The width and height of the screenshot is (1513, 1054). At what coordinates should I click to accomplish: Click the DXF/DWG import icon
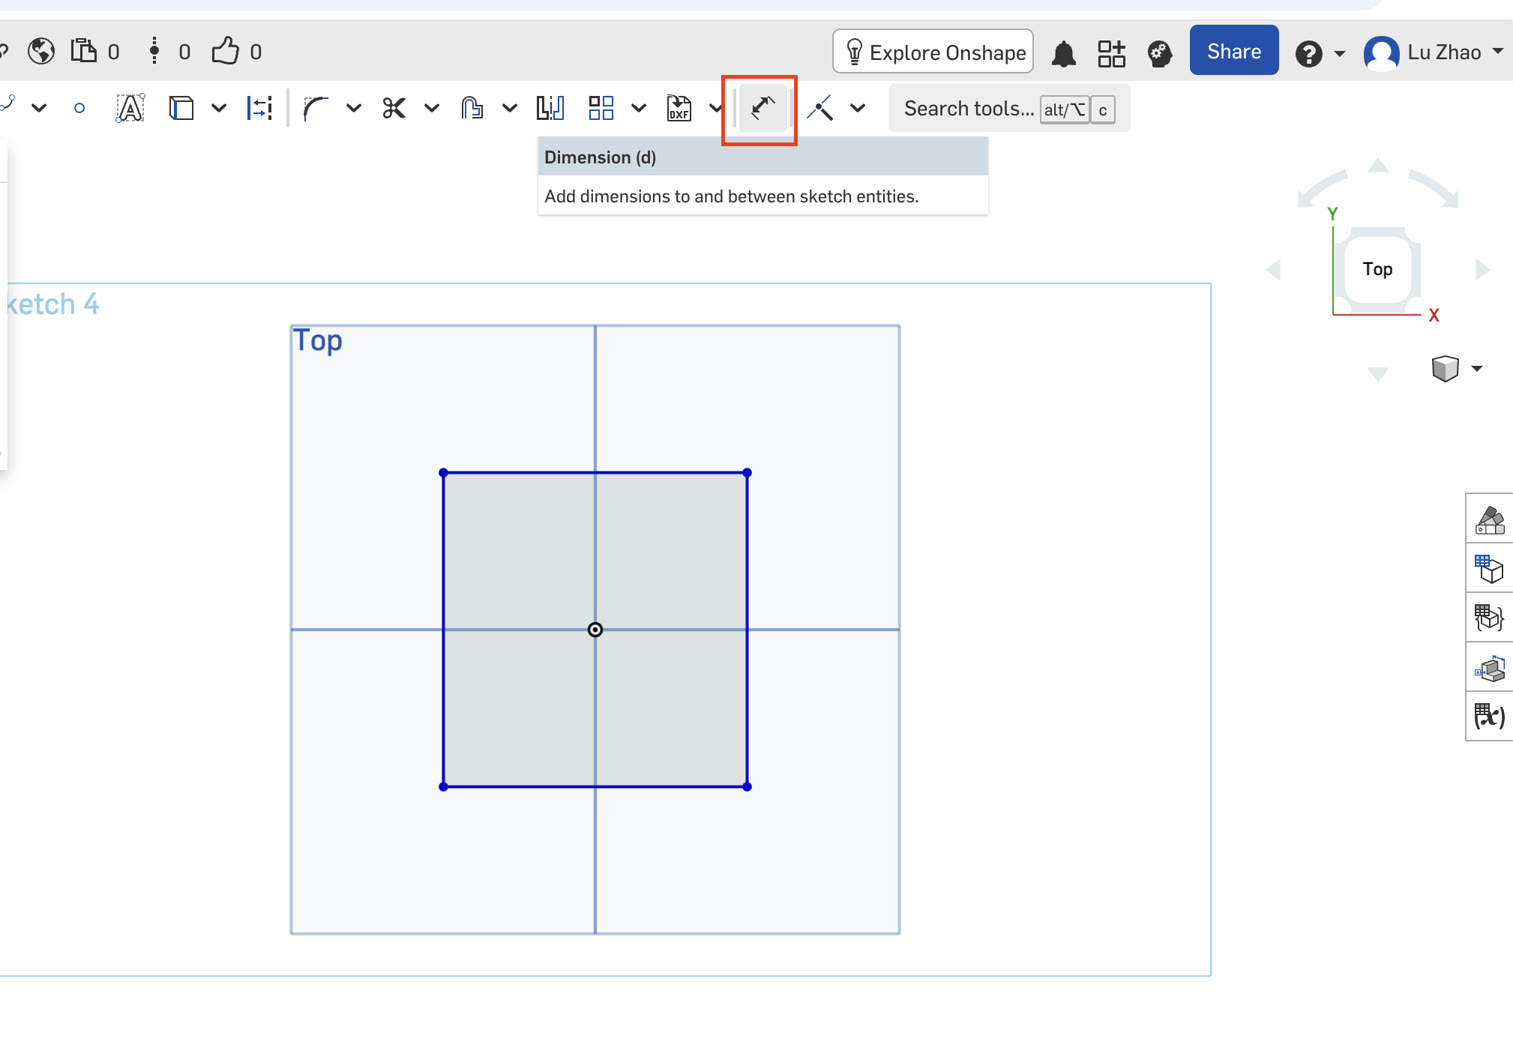pyautogui.click(x=679, y=108)
